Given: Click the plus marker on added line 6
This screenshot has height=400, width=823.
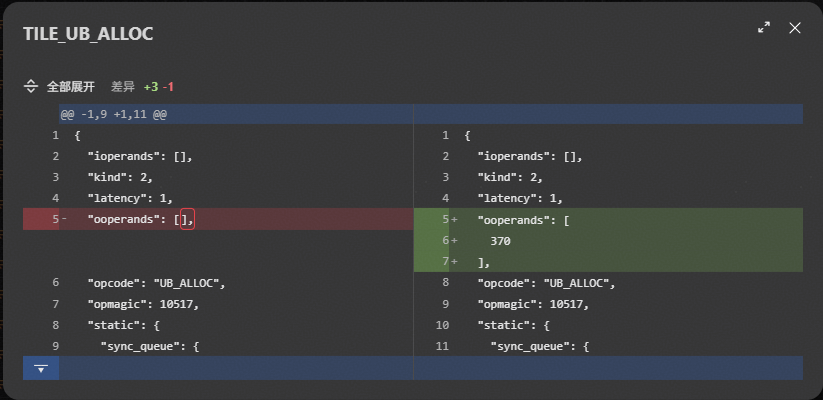Looking at the screenshot, I should tap(454, 241).
